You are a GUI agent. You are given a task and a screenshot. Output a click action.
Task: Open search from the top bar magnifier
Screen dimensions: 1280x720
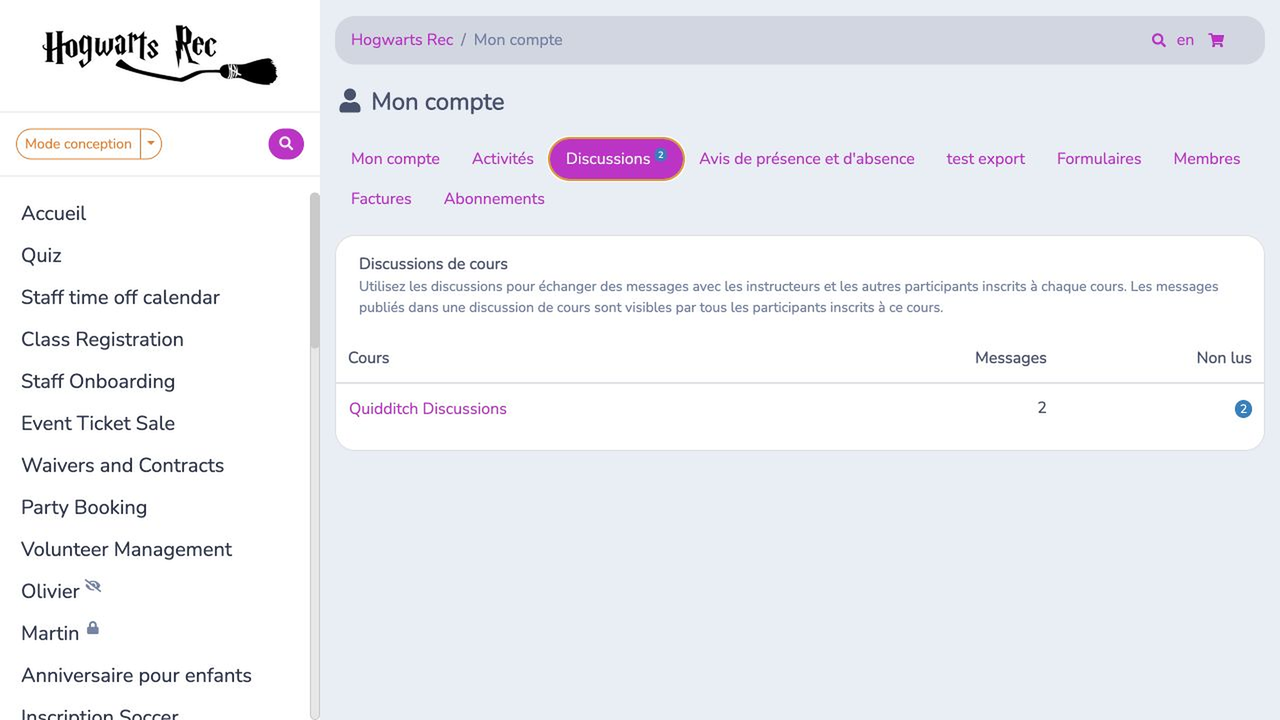click(1158, 41)
